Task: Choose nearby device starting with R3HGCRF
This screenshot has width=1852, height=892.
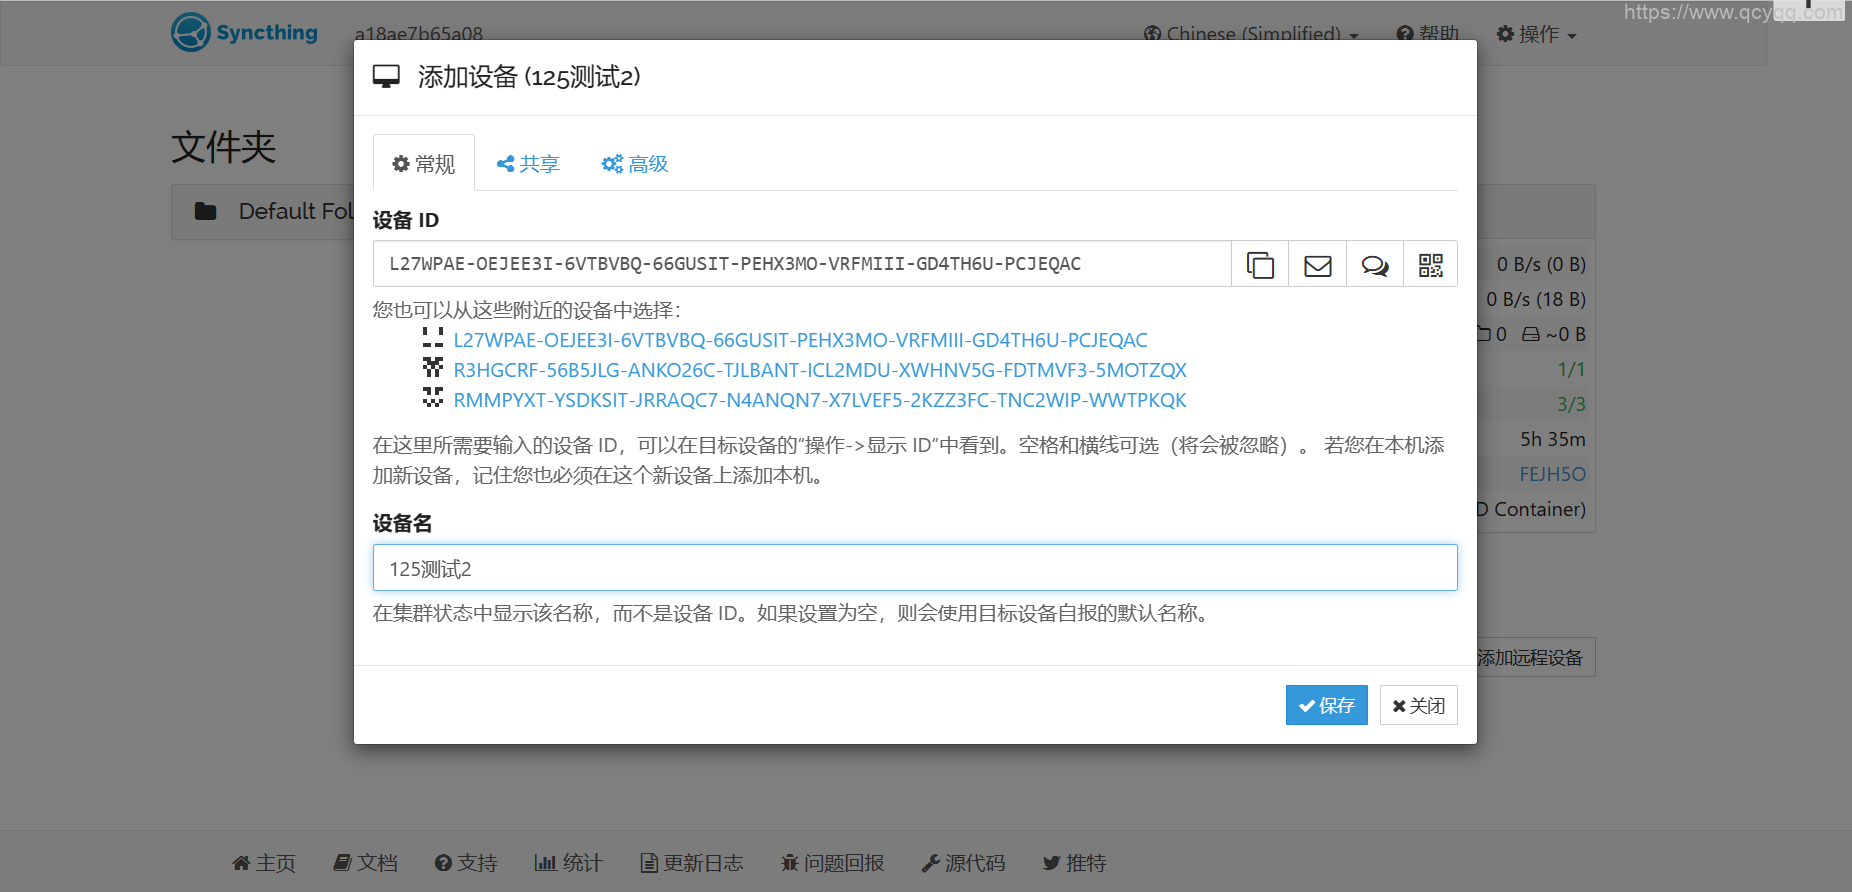Action: [x=819, y=370]
